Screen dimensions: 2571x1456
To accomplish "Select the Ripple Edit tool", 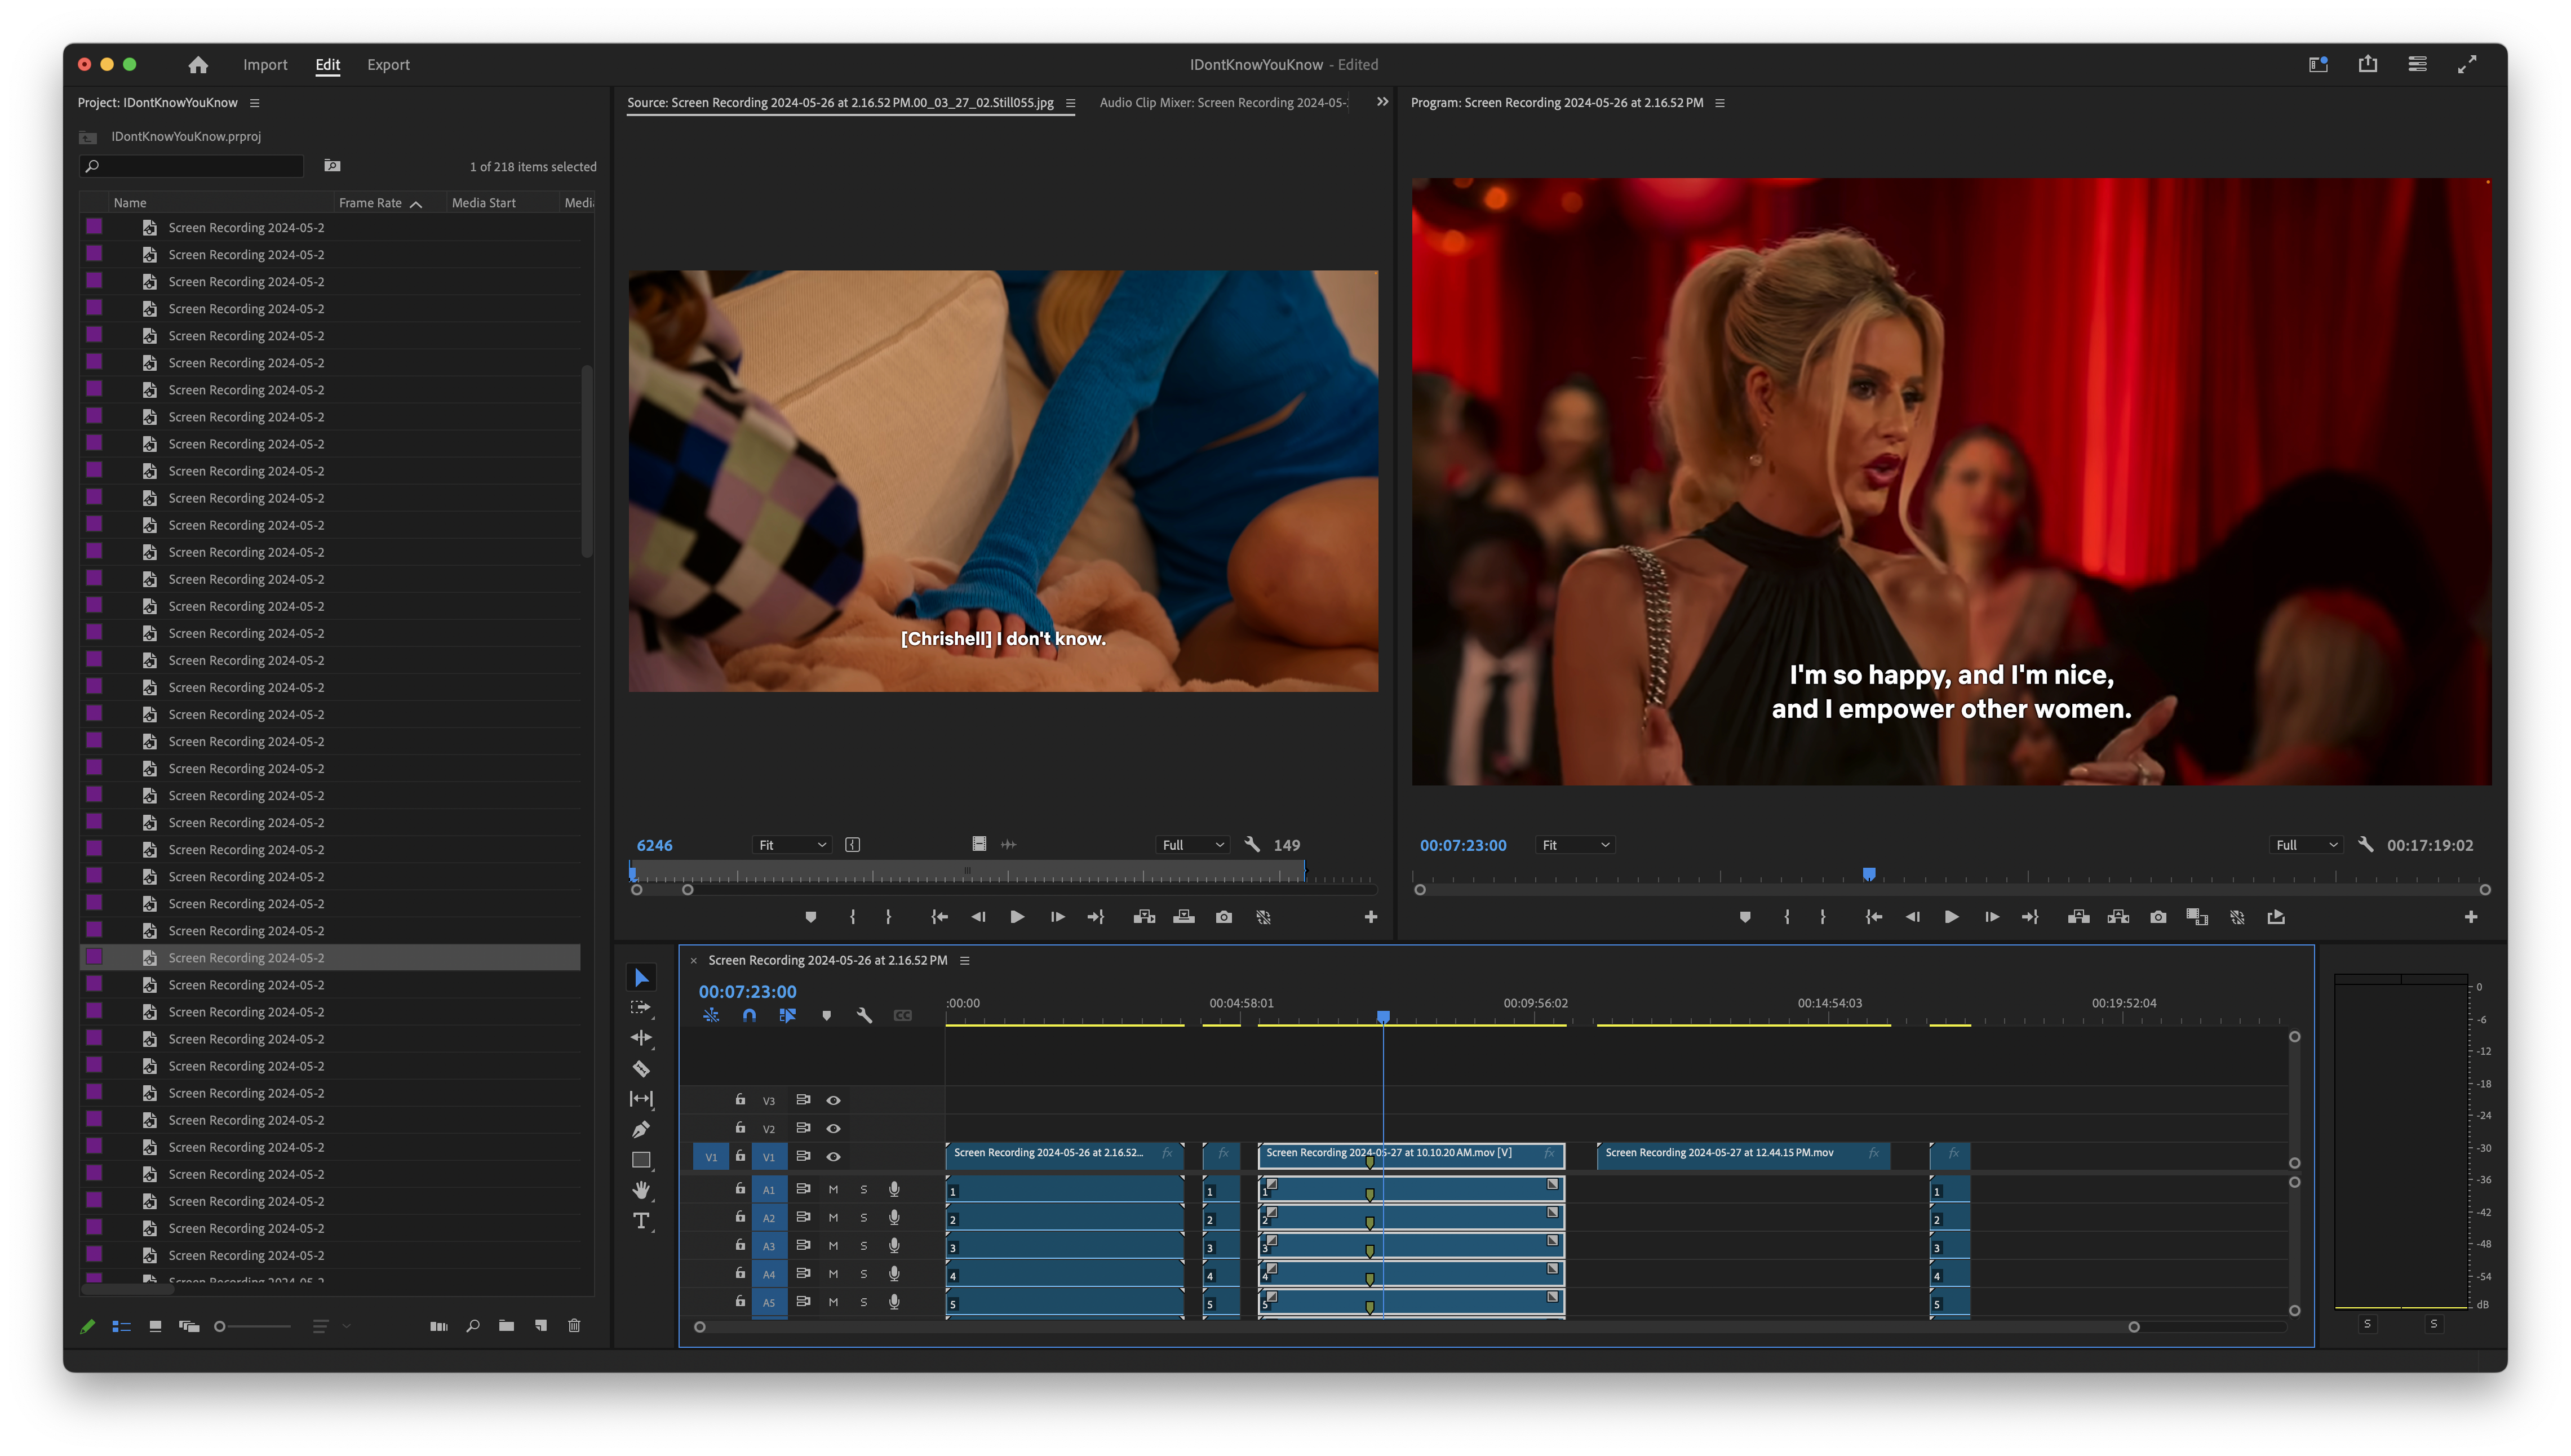I will [x=641, y=1038].
